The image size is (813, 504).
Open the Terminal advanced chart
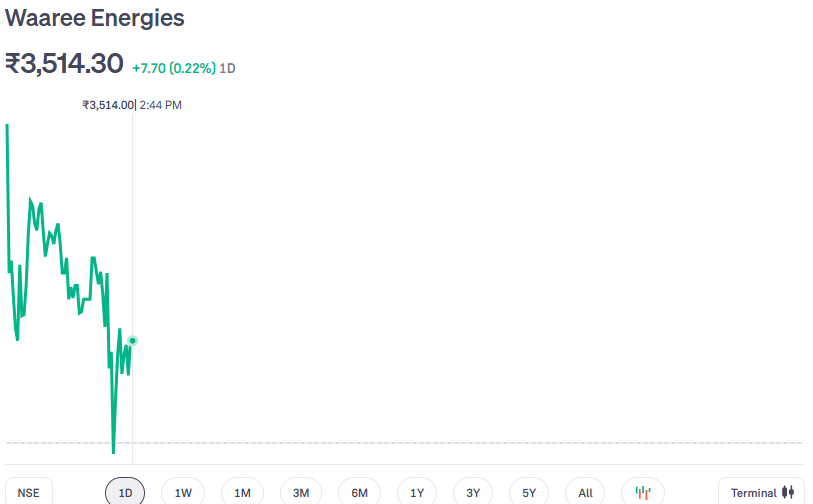(x=760, y=492)
